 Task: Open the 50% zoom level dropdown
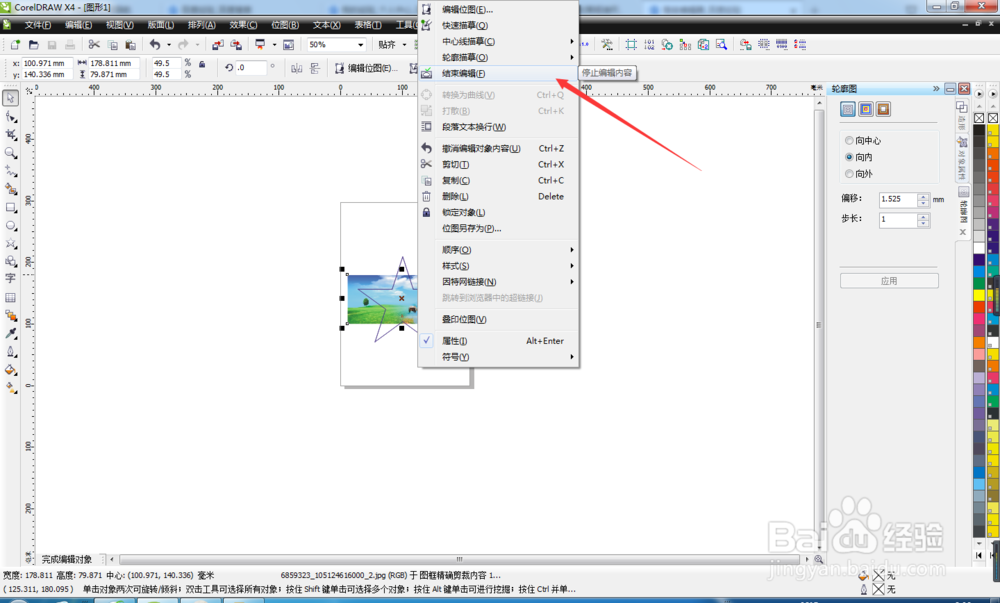pyautogui.click(x=360, y=45)
